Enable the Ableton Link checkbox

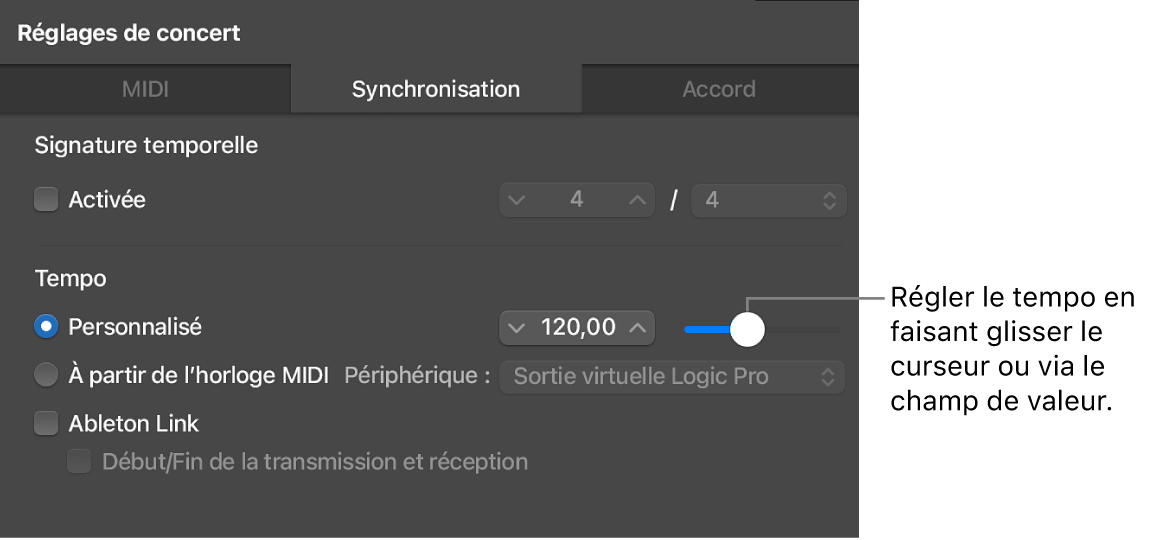pos(47,424)
